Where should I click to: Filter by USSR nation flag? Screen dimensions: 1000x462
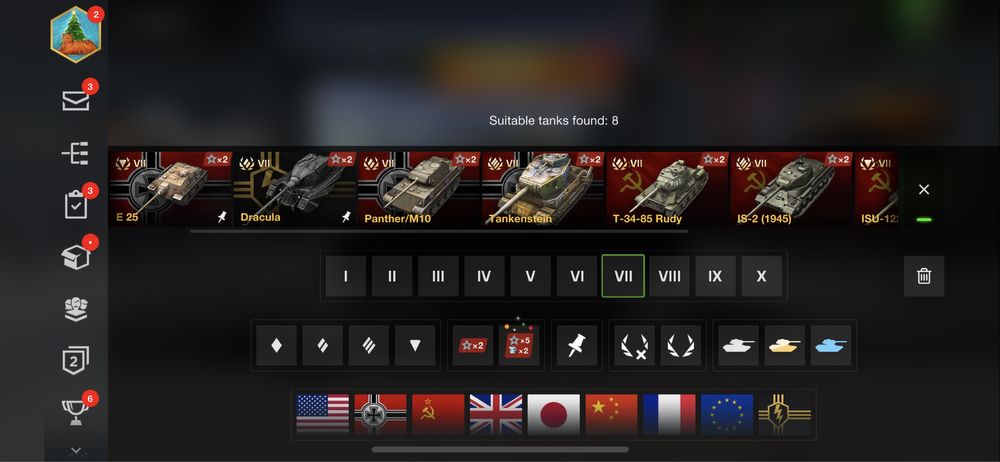(x=438, y=415)
